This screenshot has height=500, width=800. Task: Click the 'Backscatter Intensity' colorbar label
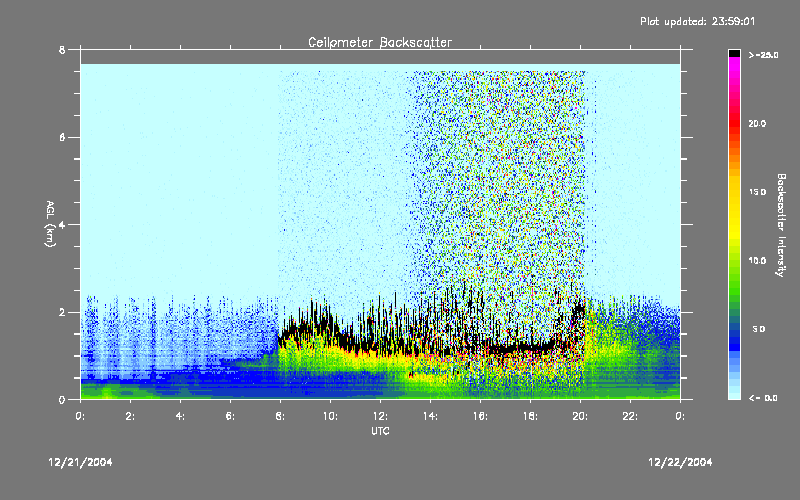click(781, 225)
